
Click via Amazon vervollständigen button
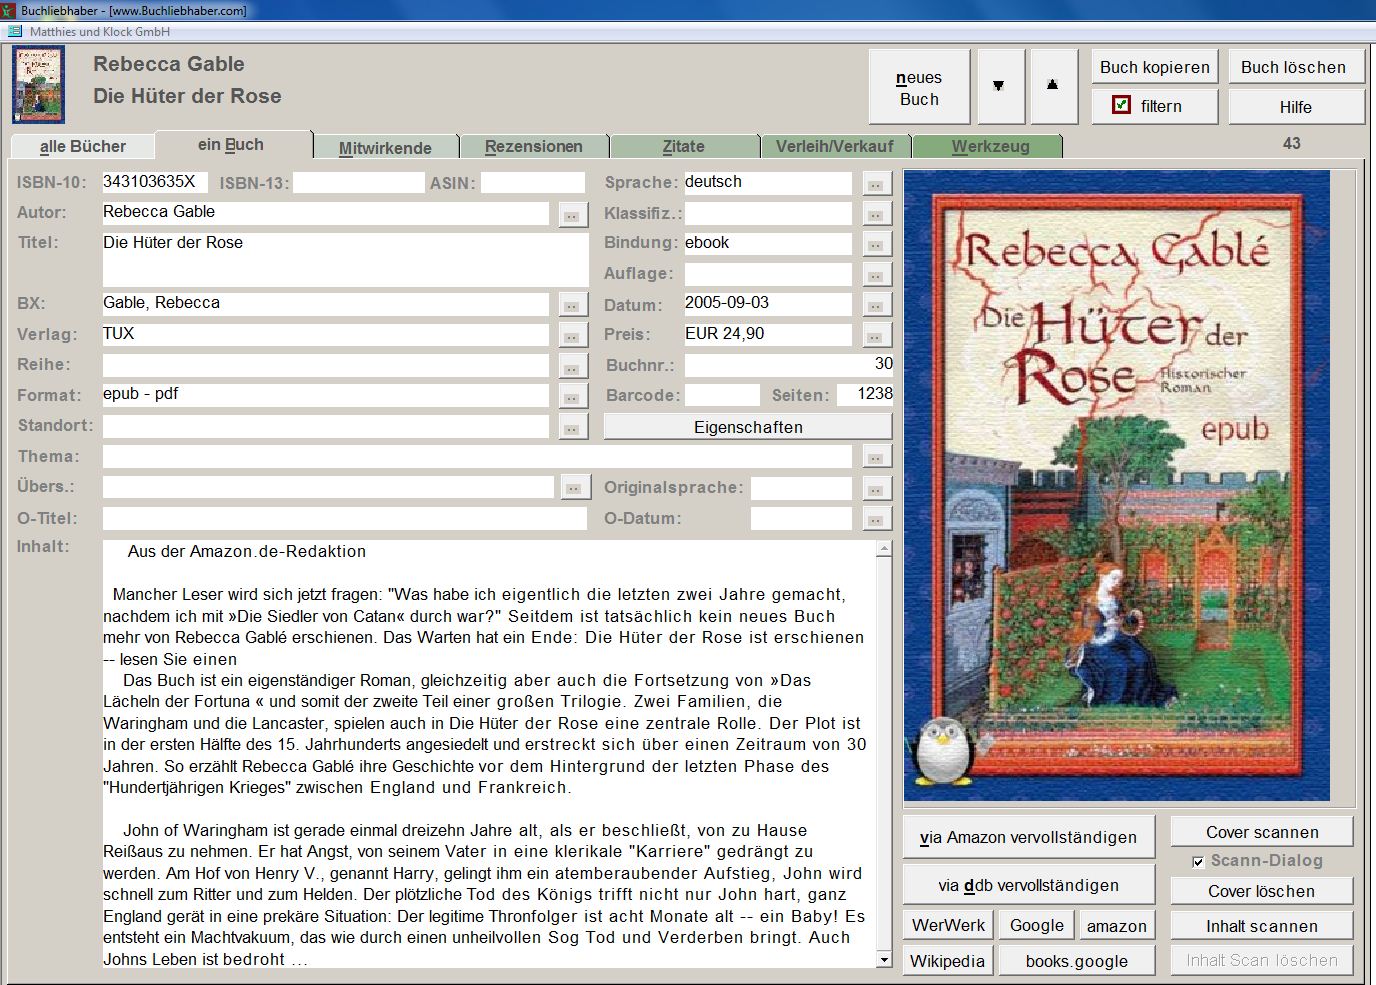(x=1028, y=838)
